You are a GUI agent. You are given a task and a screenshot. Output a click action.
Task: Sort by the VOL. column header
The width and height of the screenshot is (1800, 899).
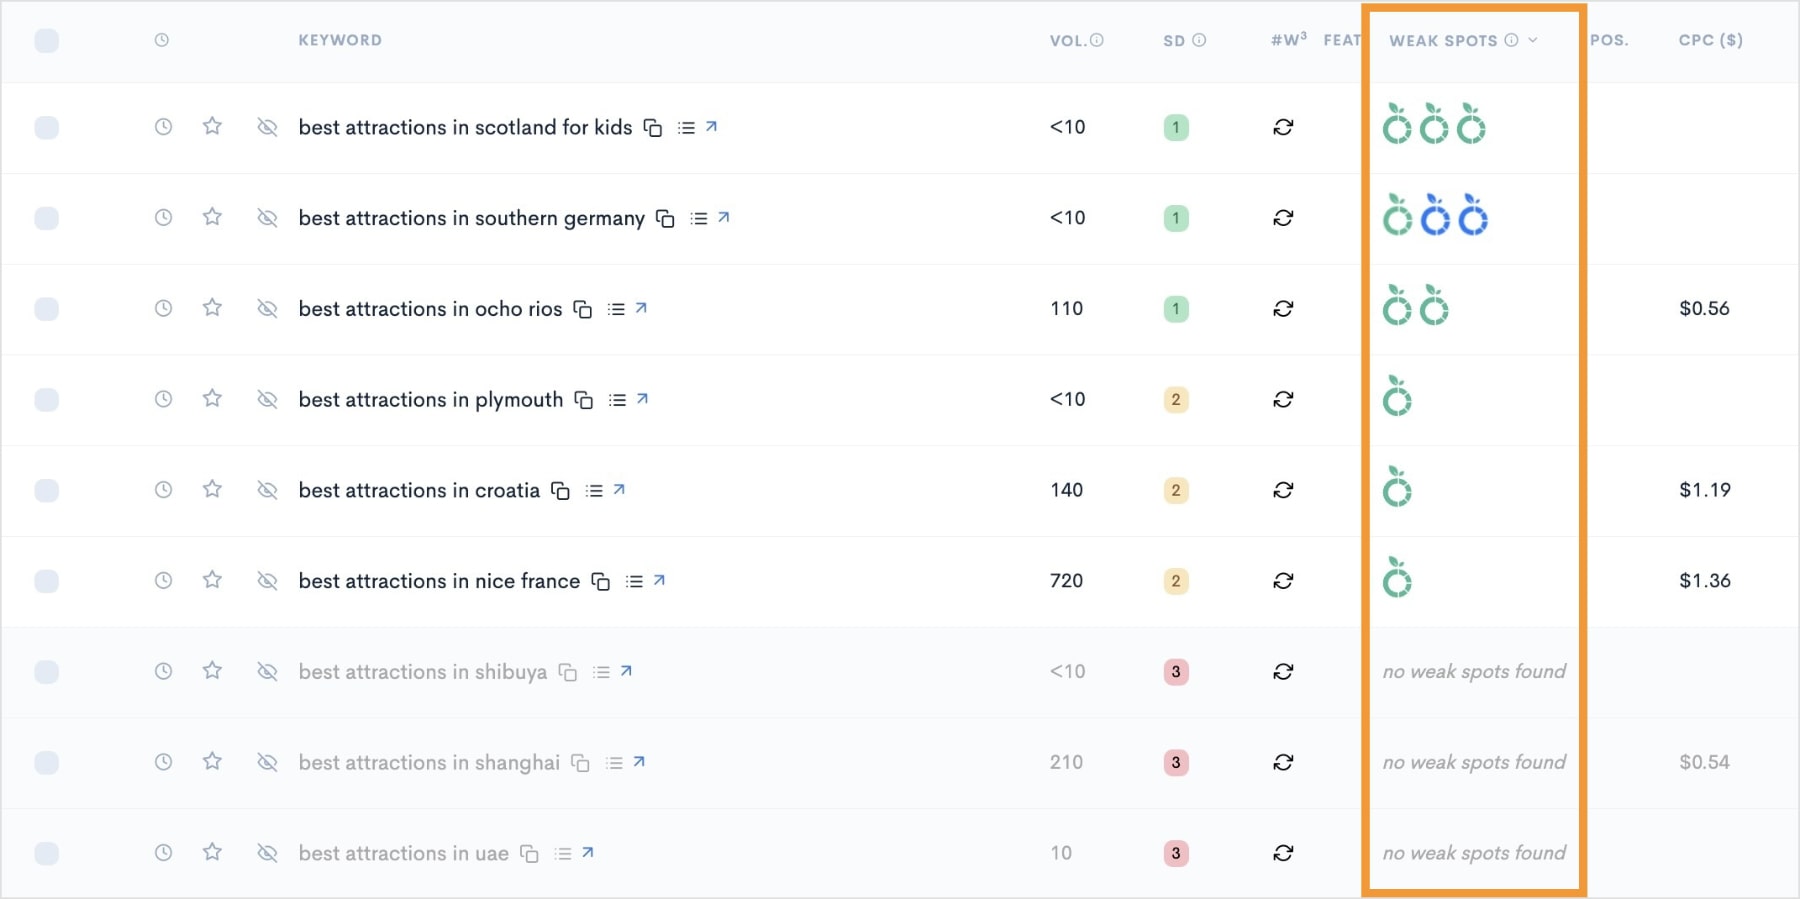(x=1068, y=40)
